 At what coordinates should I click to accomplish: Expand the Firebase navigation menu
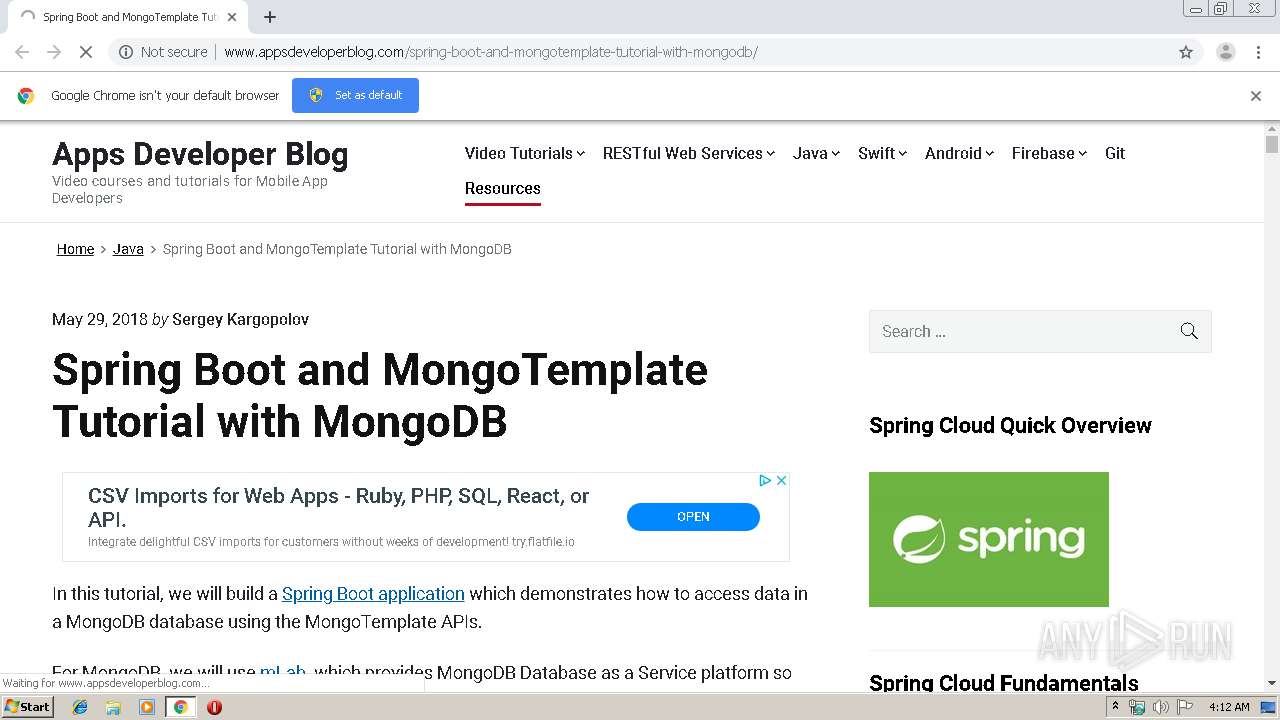[x=1049, y=153]
